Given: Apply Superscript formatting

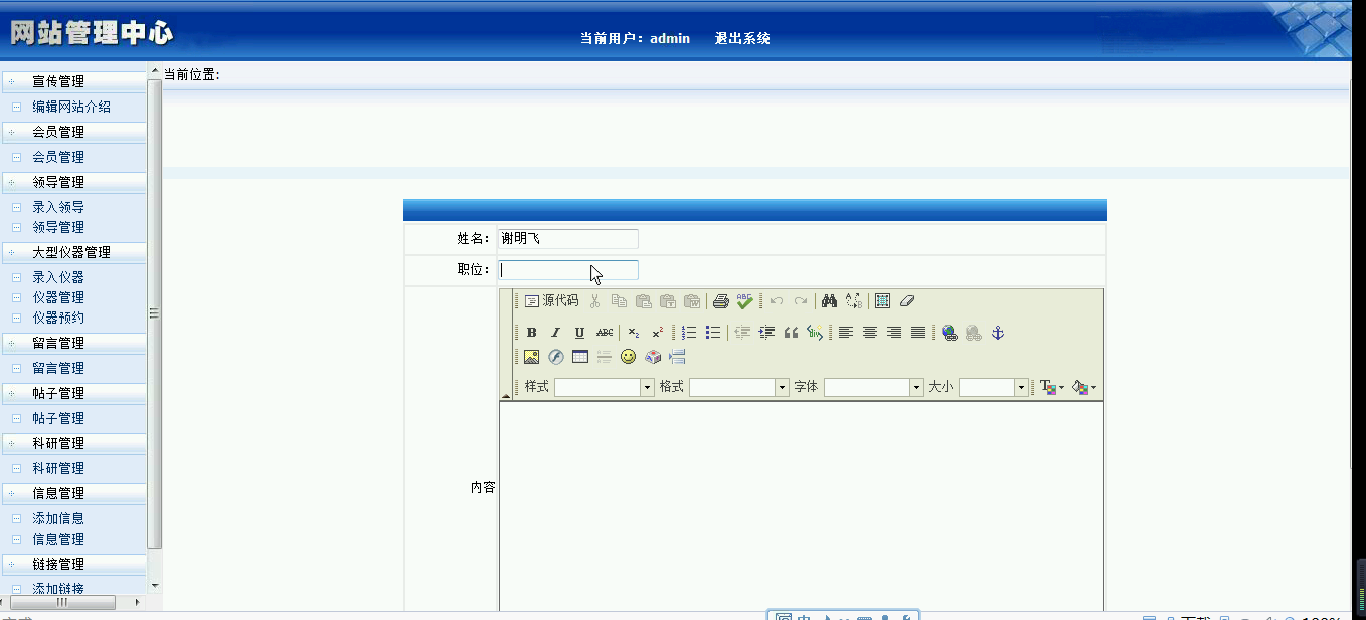Looking at the screenshot, I should click(658, 333).
